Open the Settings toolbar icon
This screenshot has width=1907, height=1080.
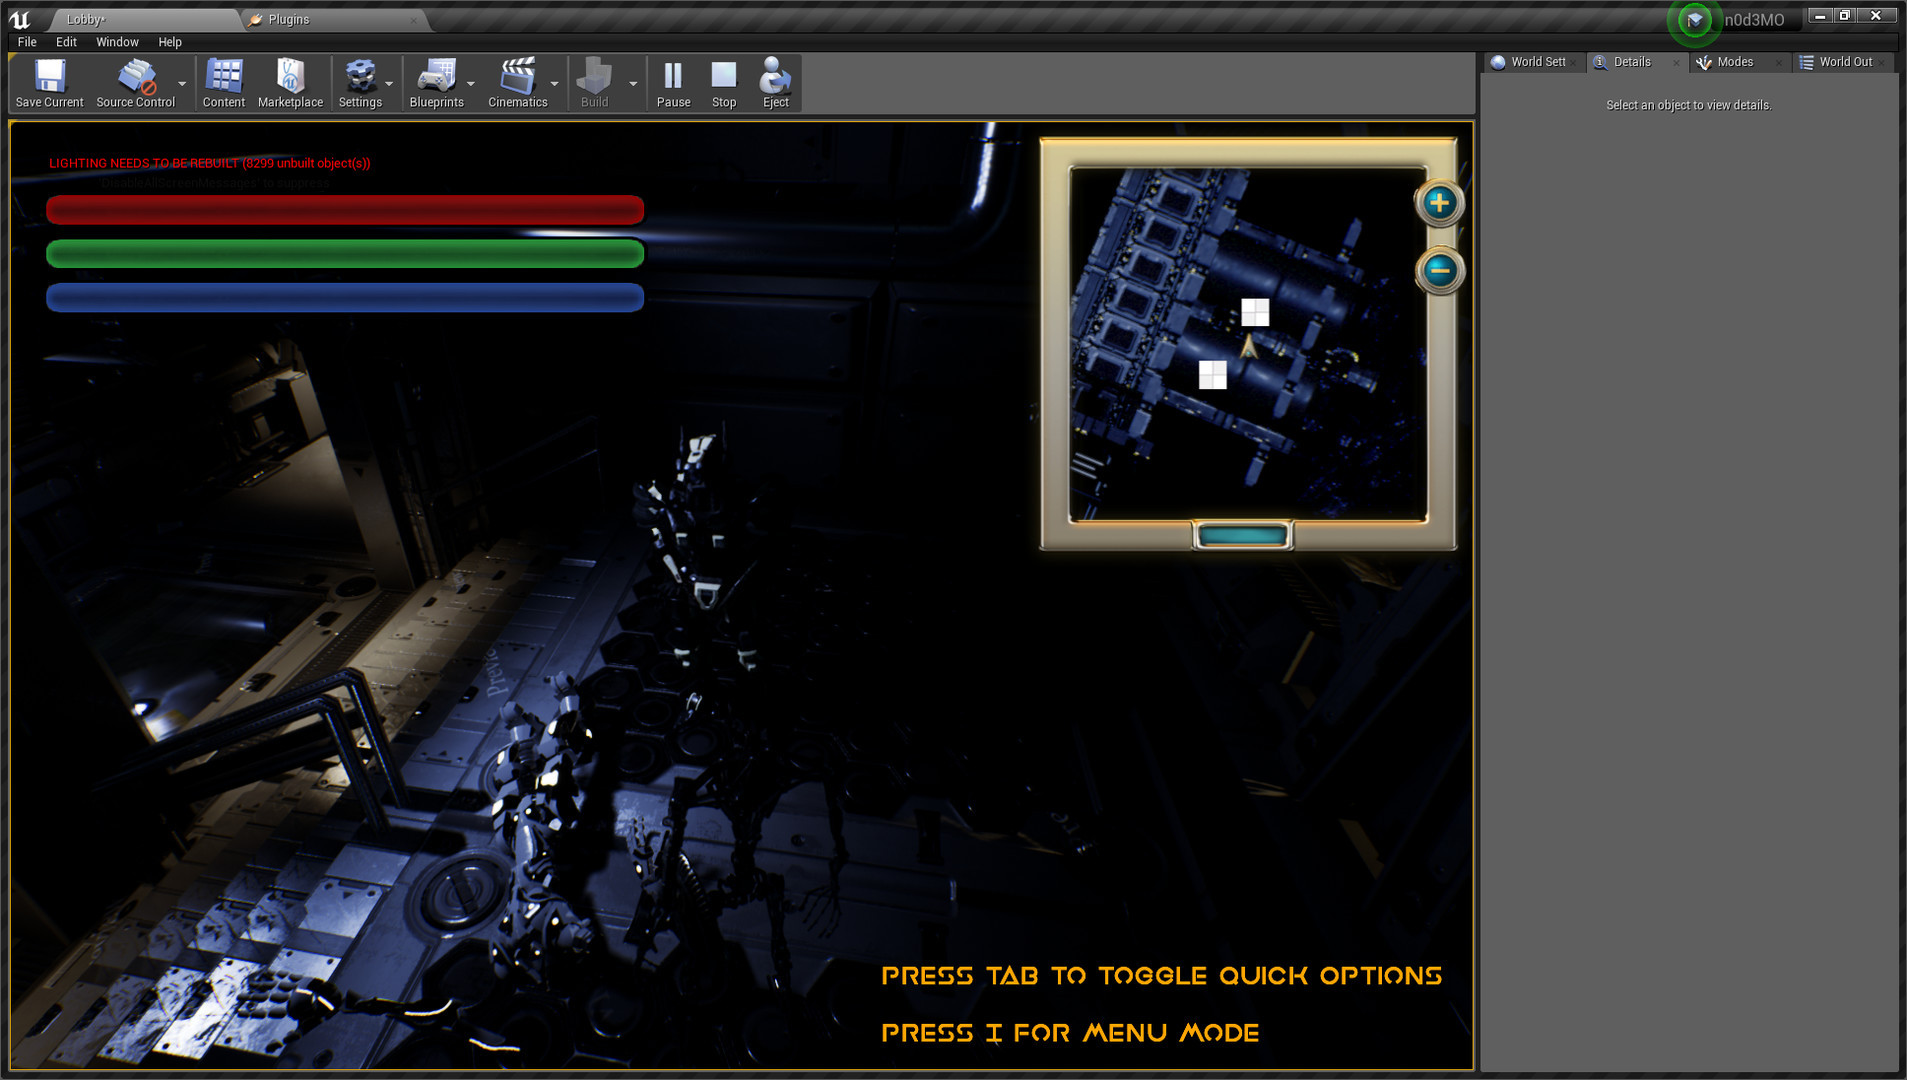pos(360,82)
